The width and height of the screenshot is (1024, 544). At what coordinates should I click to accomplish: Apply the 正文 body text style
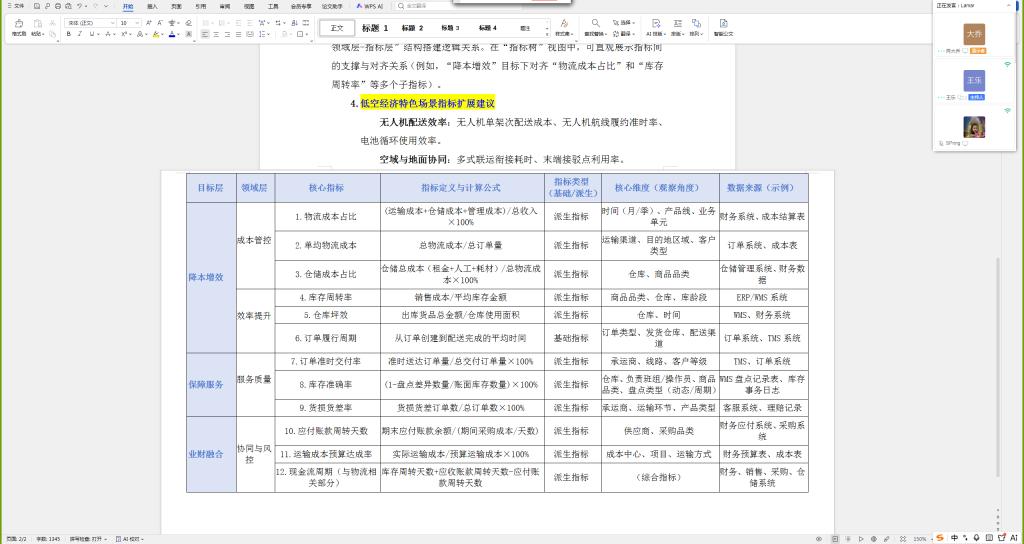(x=337, y=28)
